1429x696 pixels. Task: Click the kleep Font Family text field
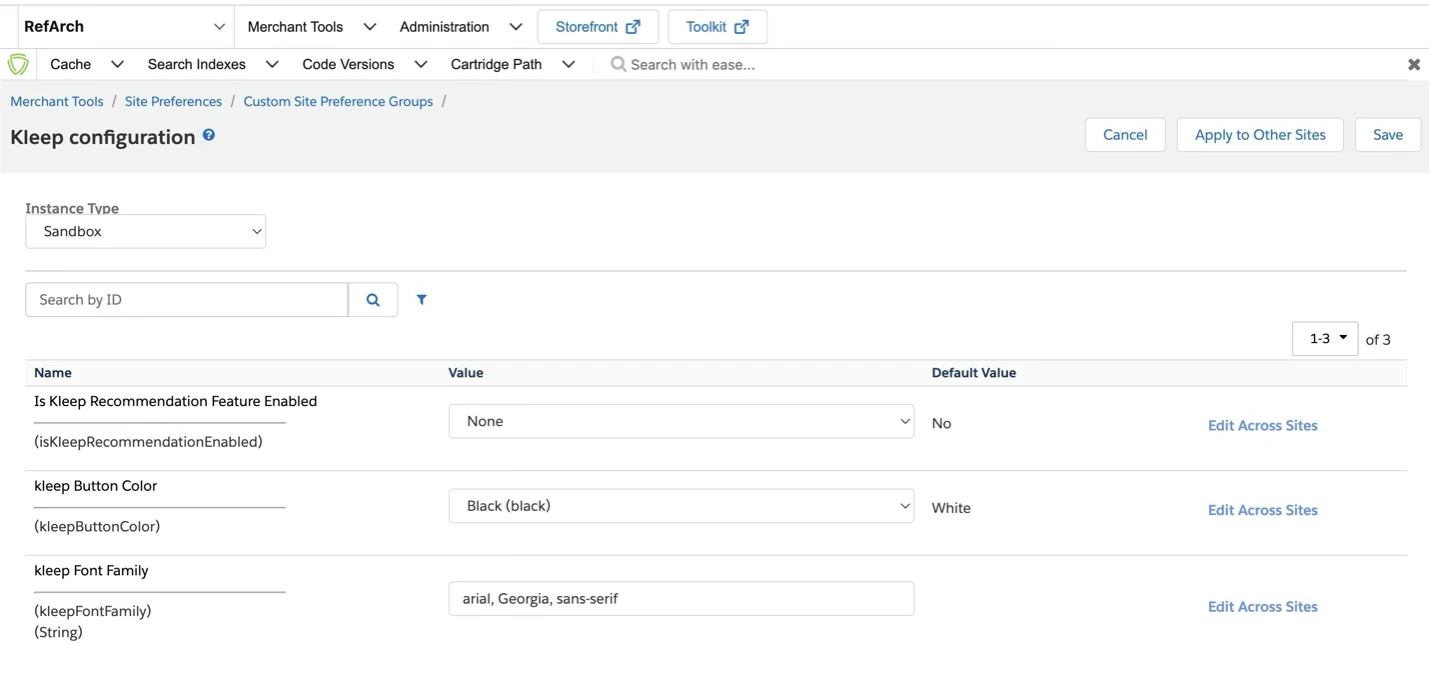[x=681, y=599]
